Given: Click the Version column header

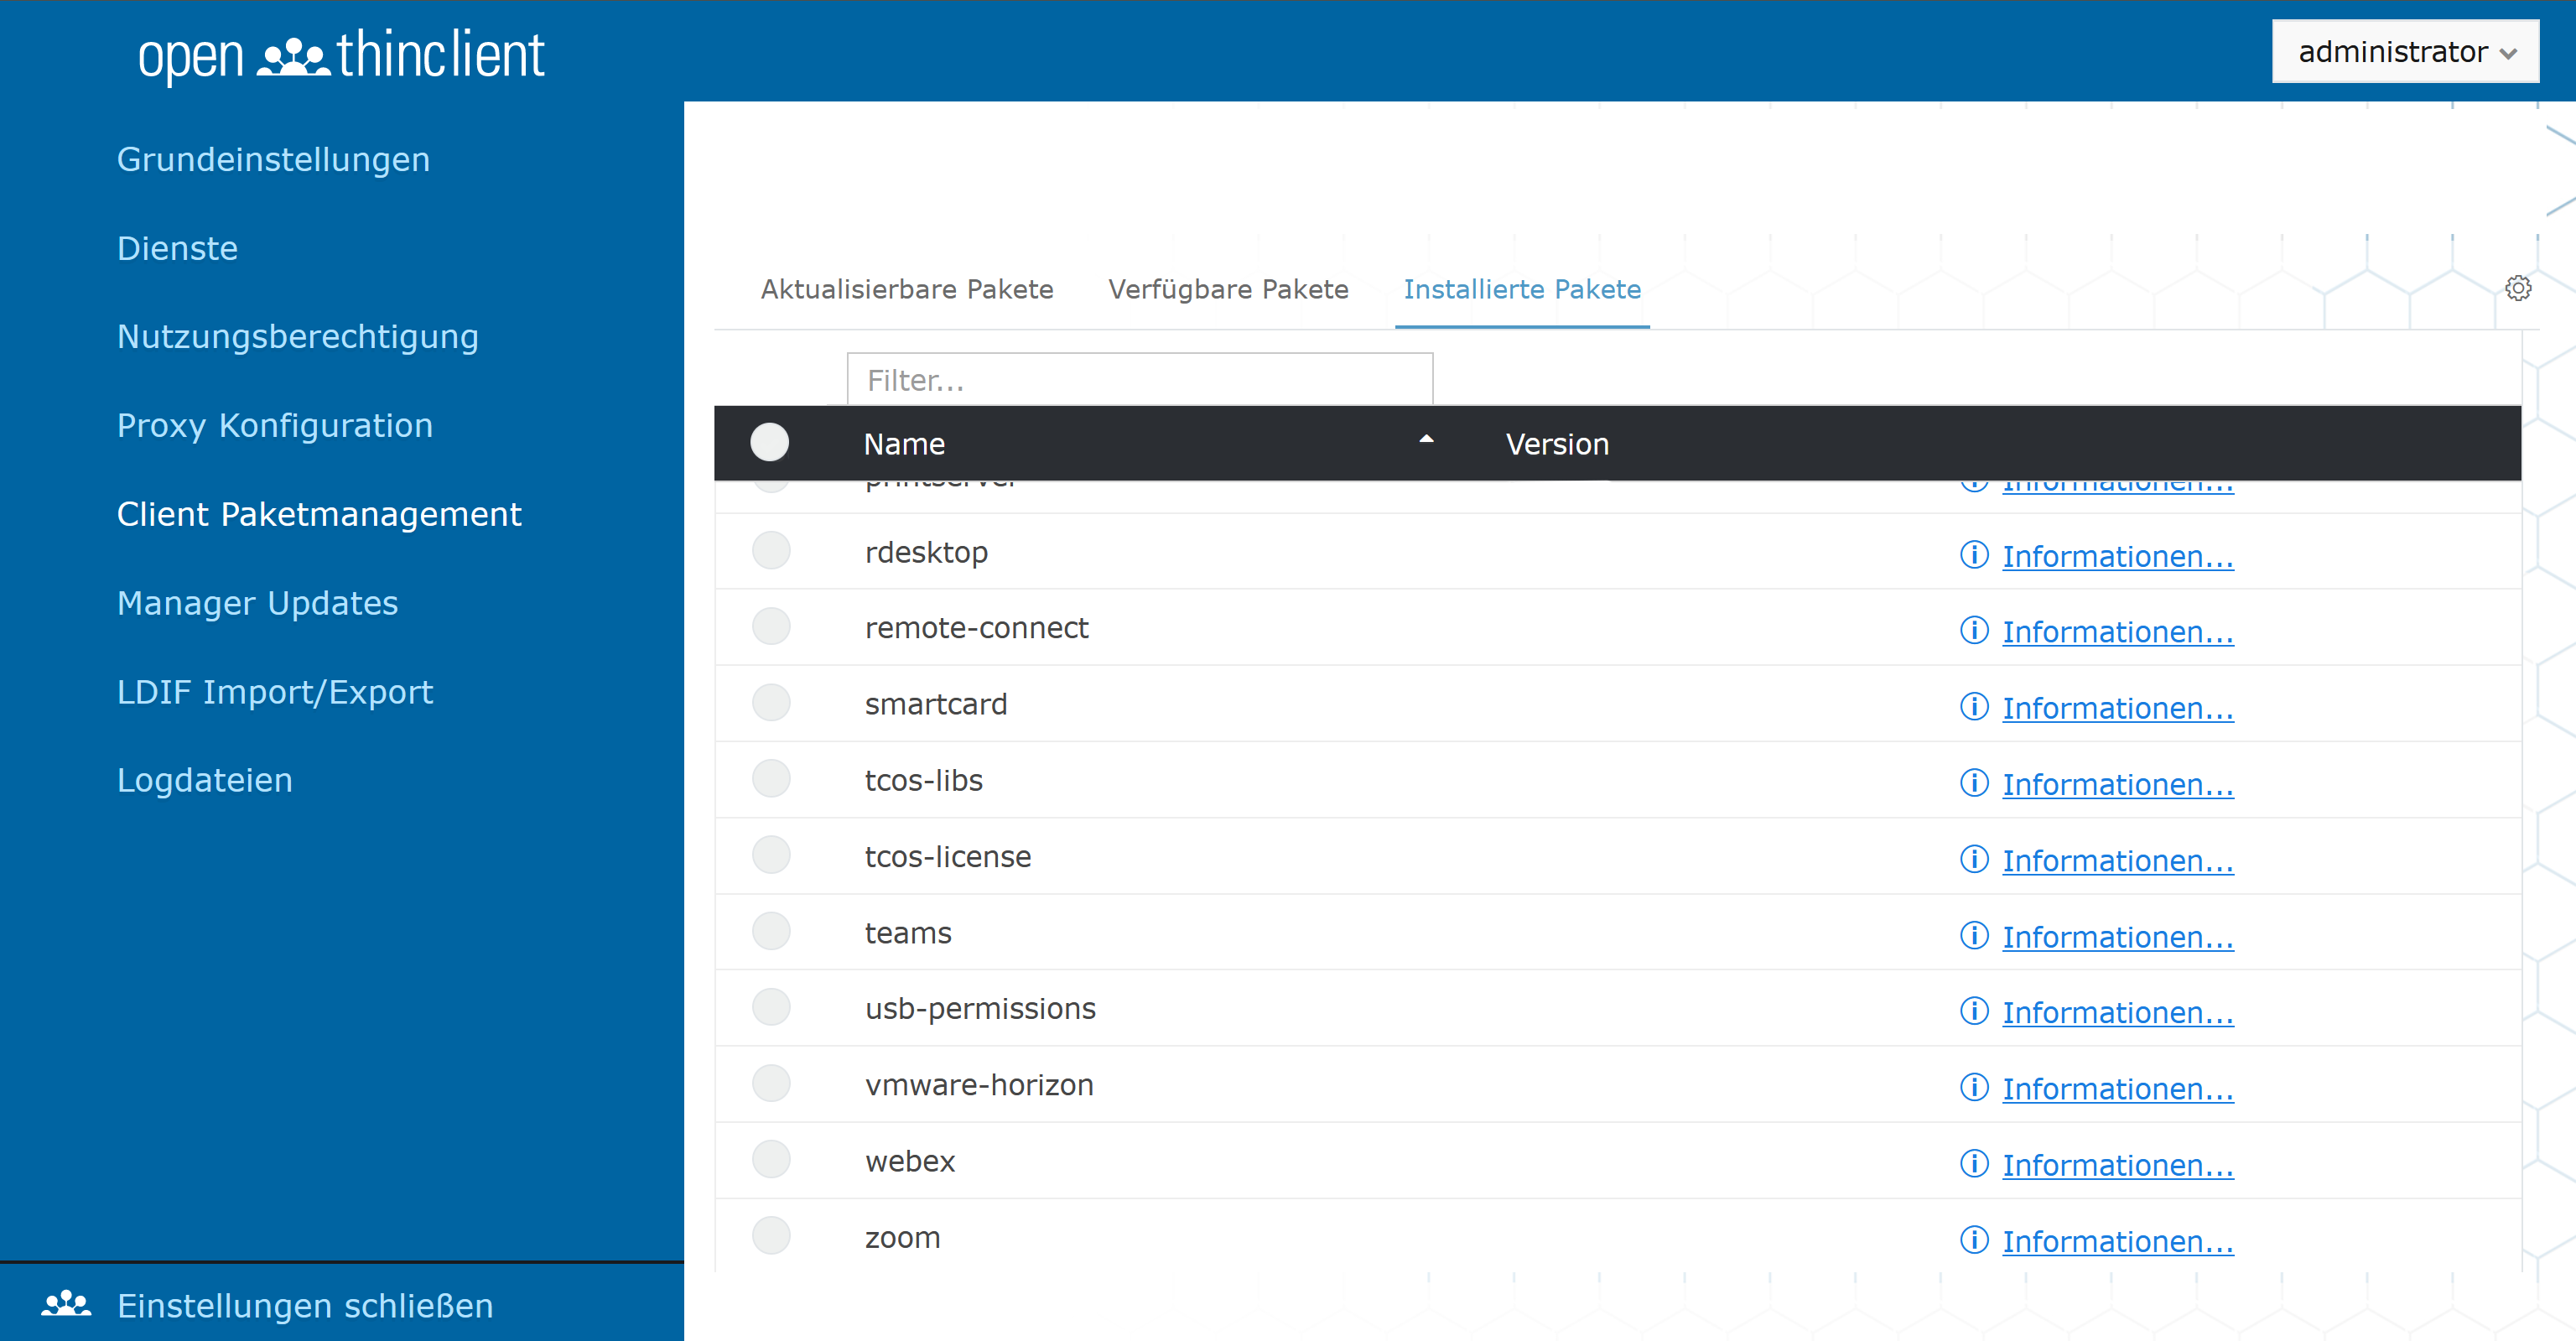Looking at the screenshot, I should click(1557, 444).
